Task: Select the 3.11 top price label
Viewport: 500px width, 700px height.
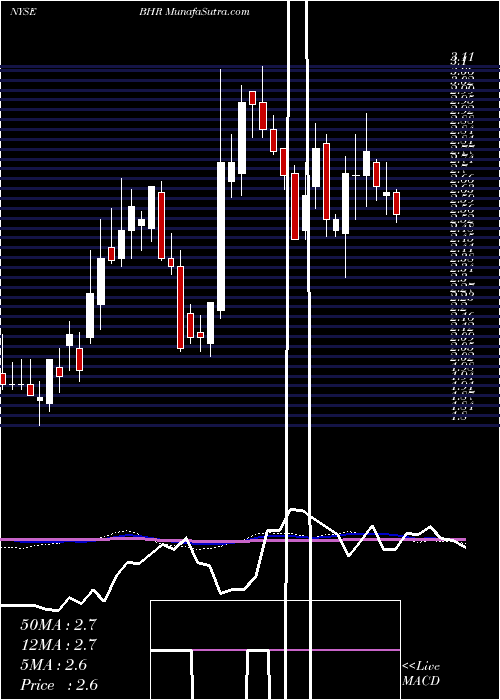Action: click(462, 57)
